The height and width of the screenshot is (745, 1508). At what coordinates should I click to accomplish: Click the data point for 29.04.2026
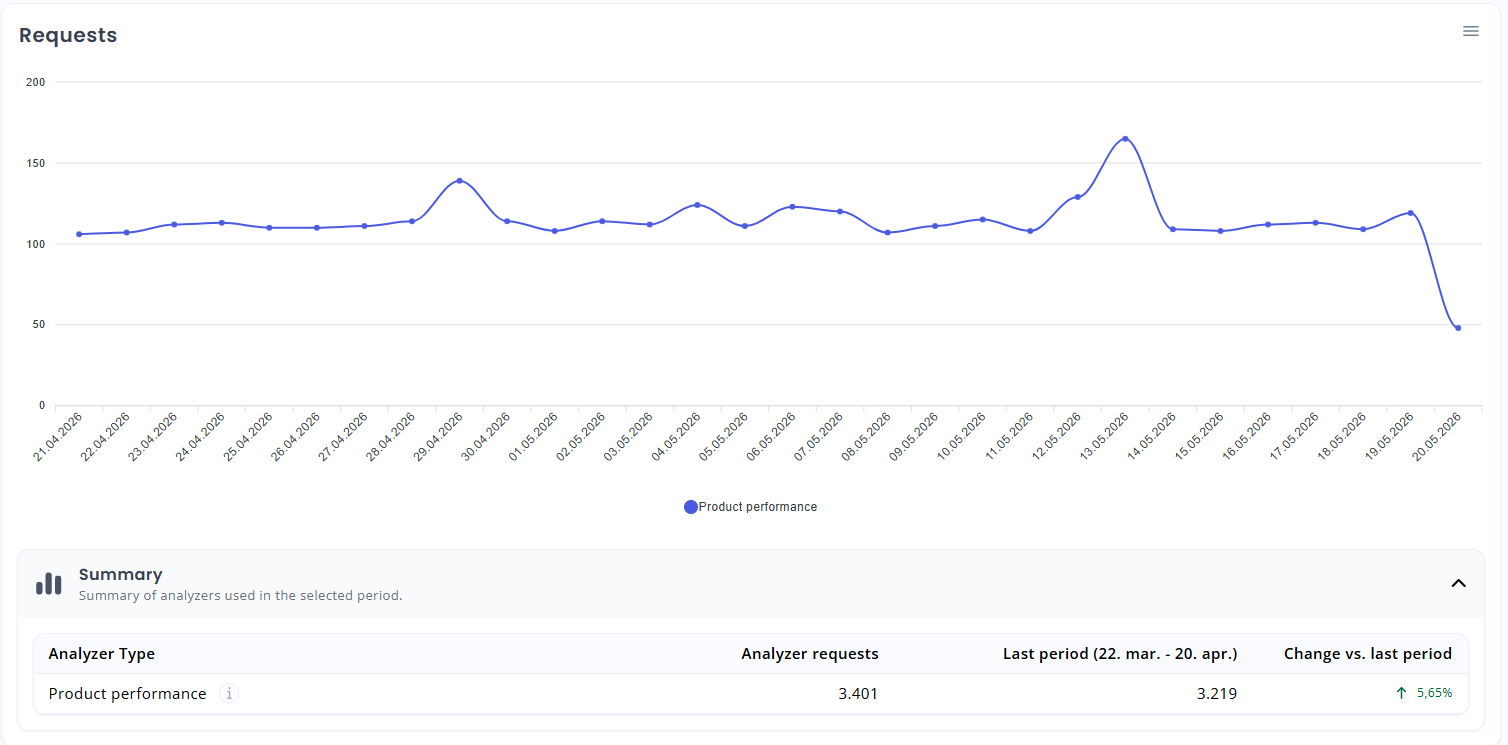459,181
